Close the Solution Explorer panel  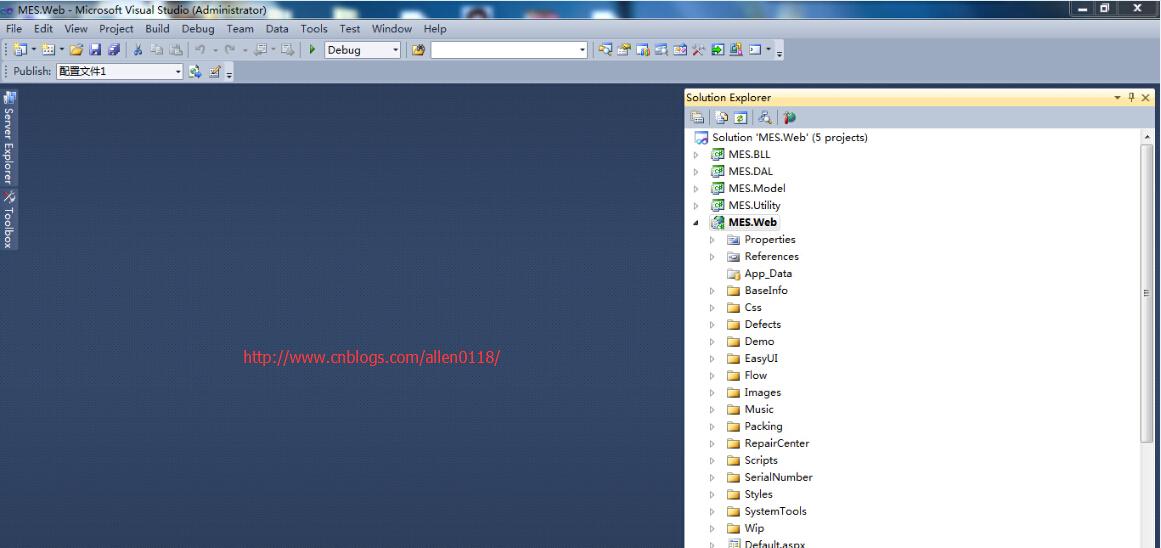click(1145, 97)
